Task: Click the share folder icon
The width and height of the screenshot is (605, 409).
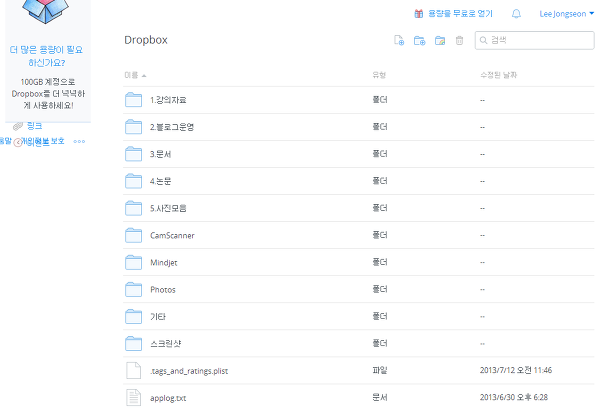Action: [440, 40]
